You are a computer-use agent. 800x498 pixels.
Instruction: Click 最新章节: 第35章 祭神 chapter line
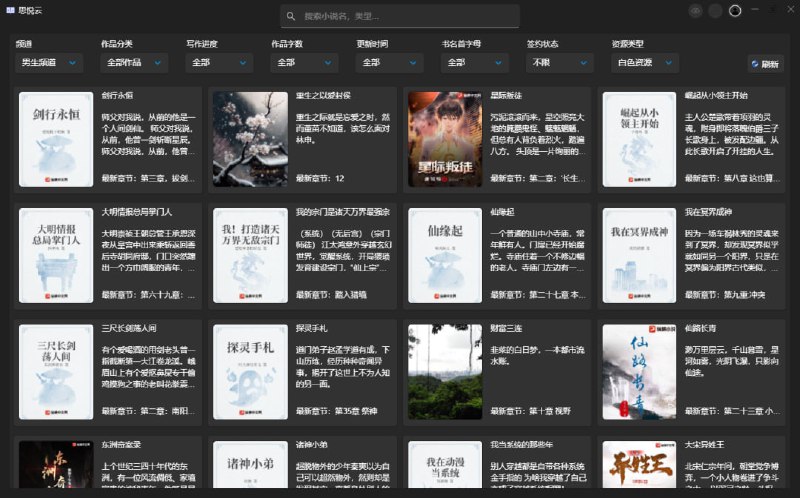coord(336,411)
